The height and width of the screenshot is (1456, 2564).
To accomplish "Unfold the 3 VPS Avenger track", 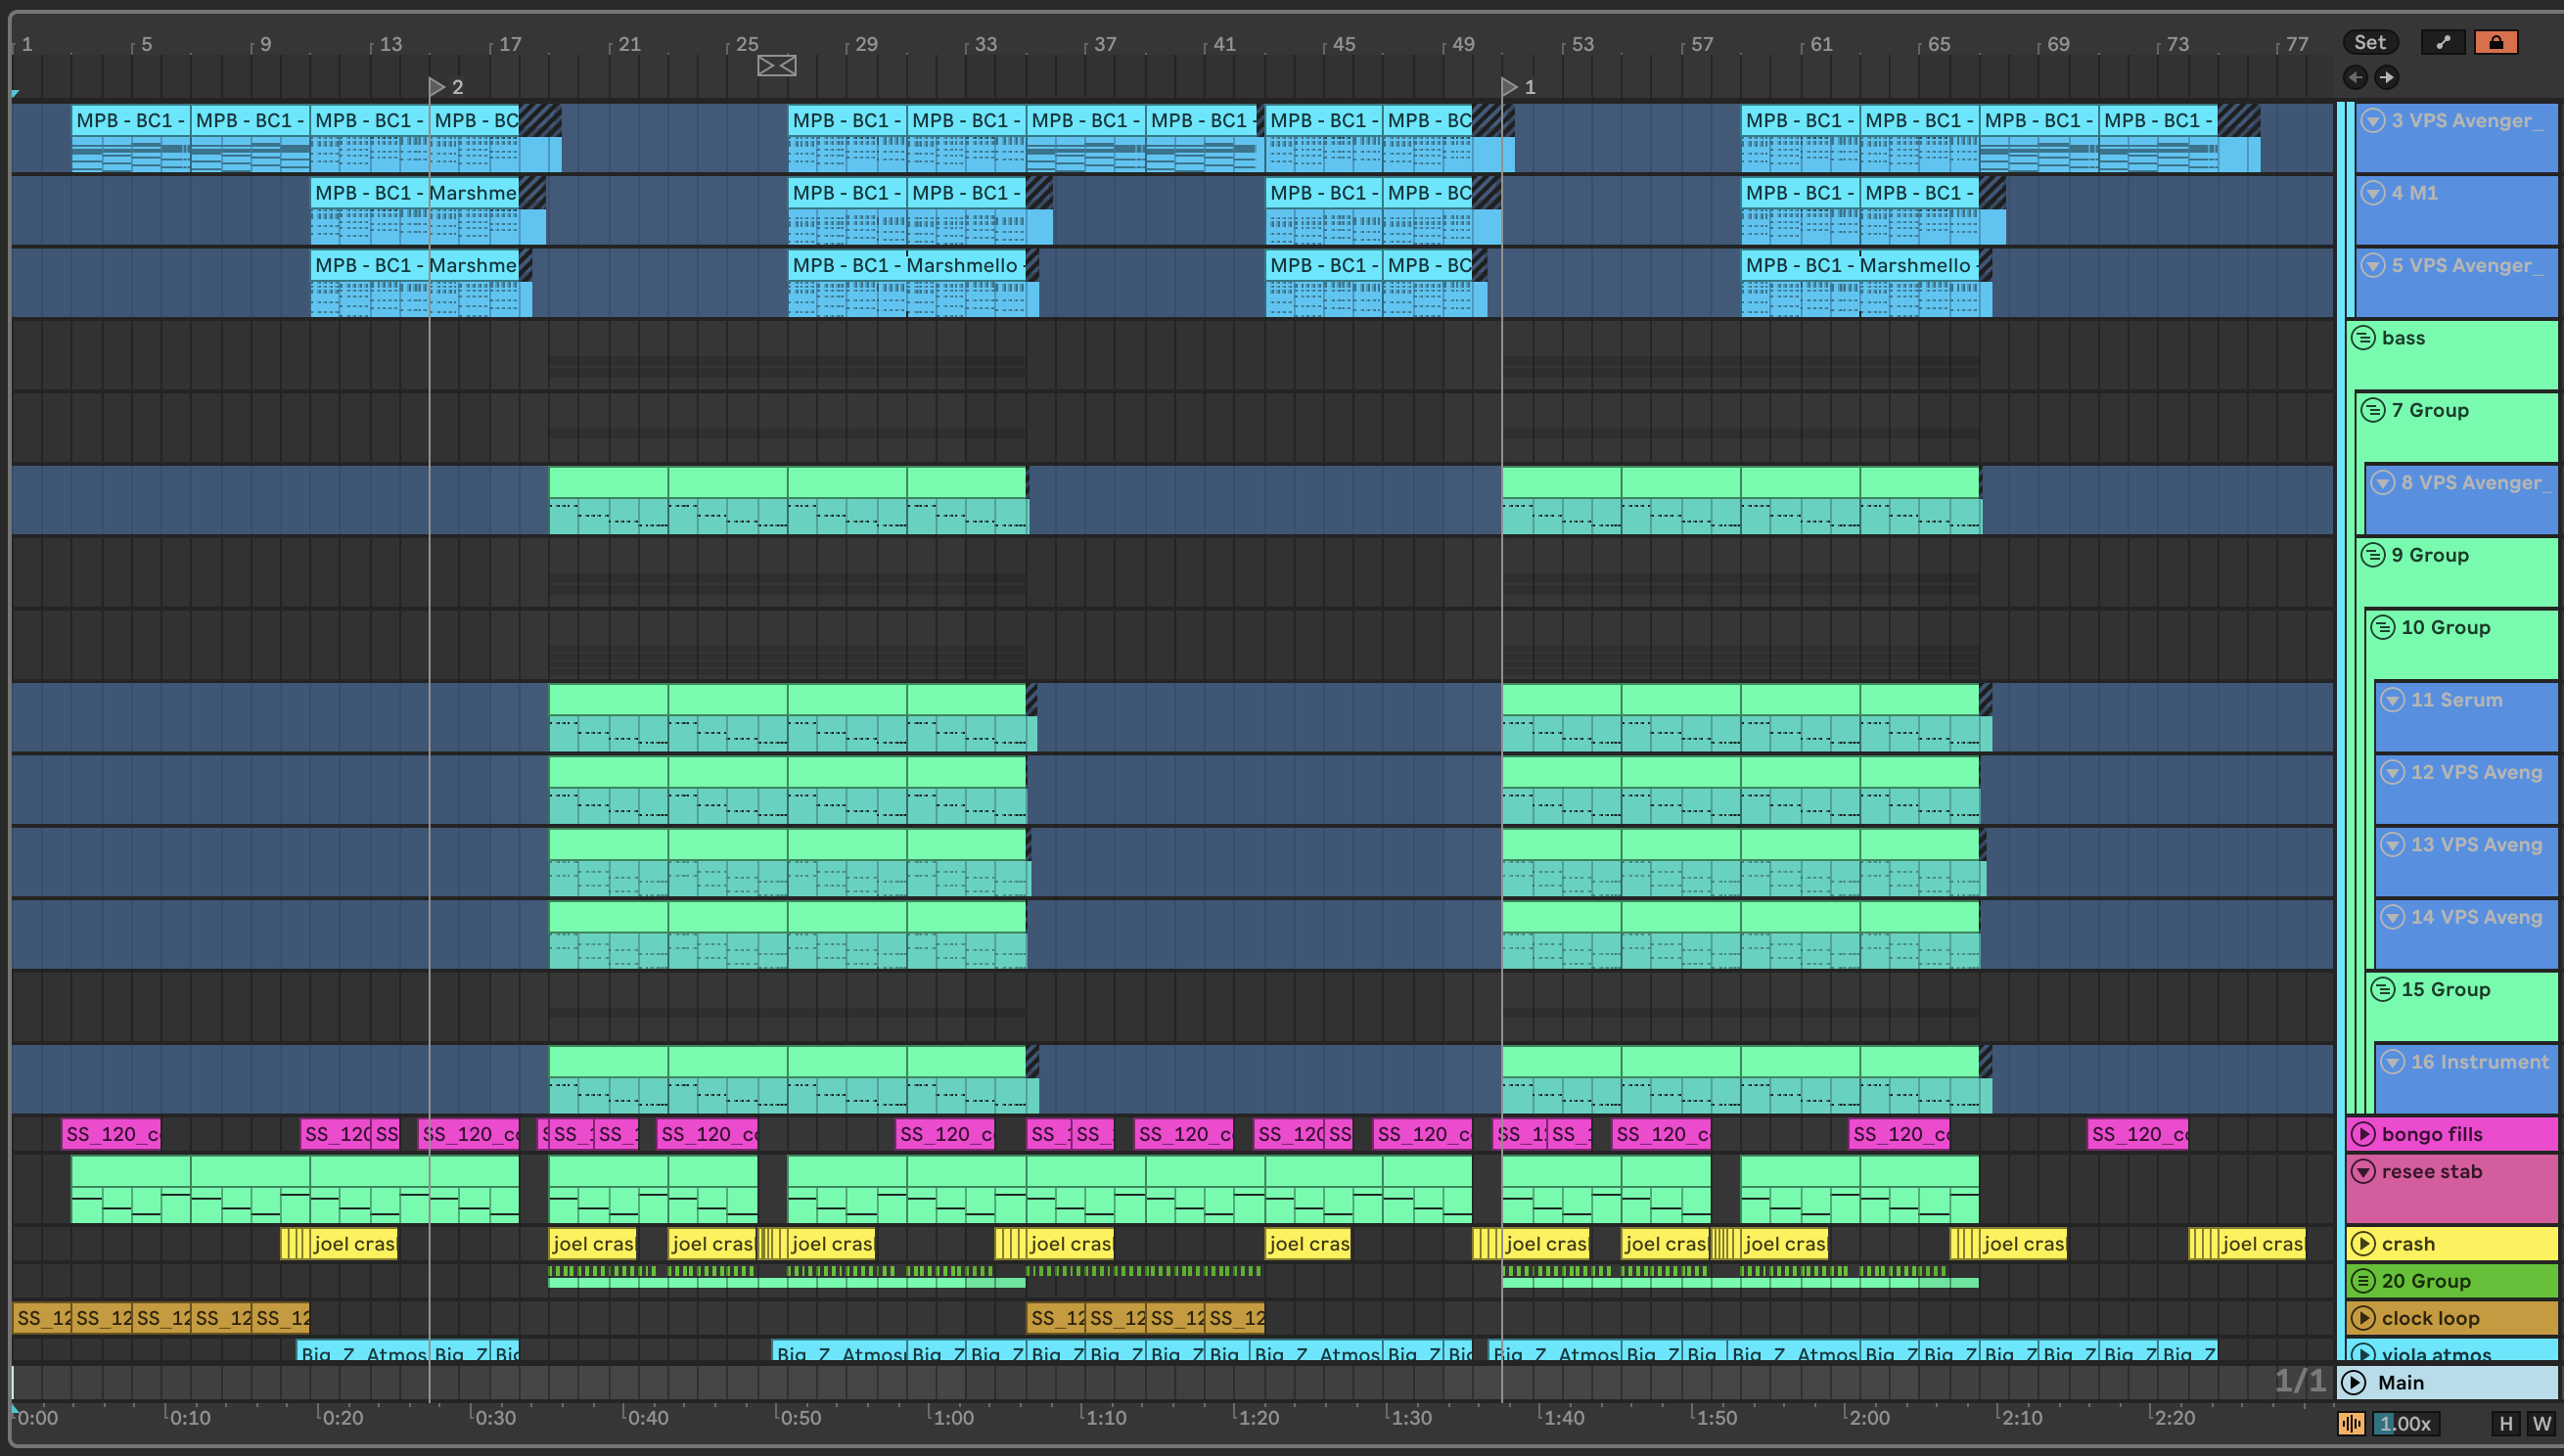I will 2372,120.
